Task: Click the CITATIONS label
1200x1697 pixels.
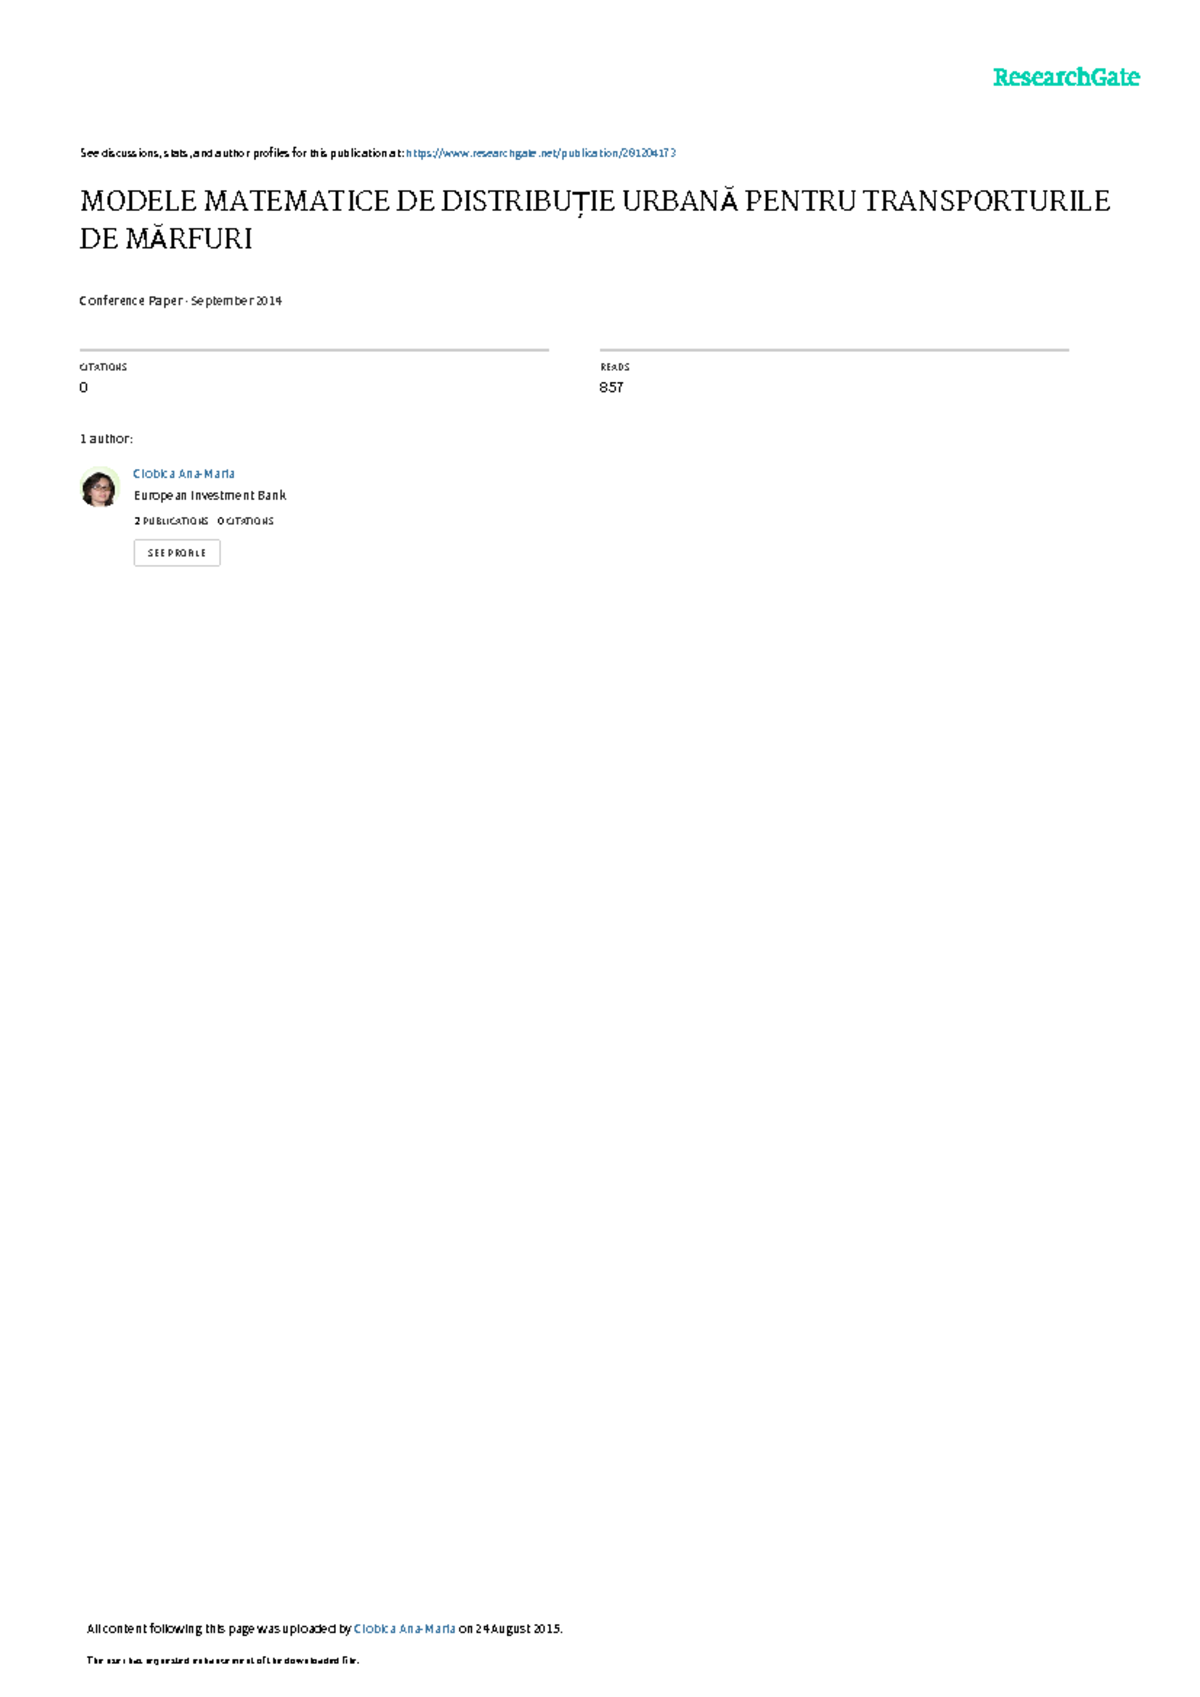Action: 103,367
